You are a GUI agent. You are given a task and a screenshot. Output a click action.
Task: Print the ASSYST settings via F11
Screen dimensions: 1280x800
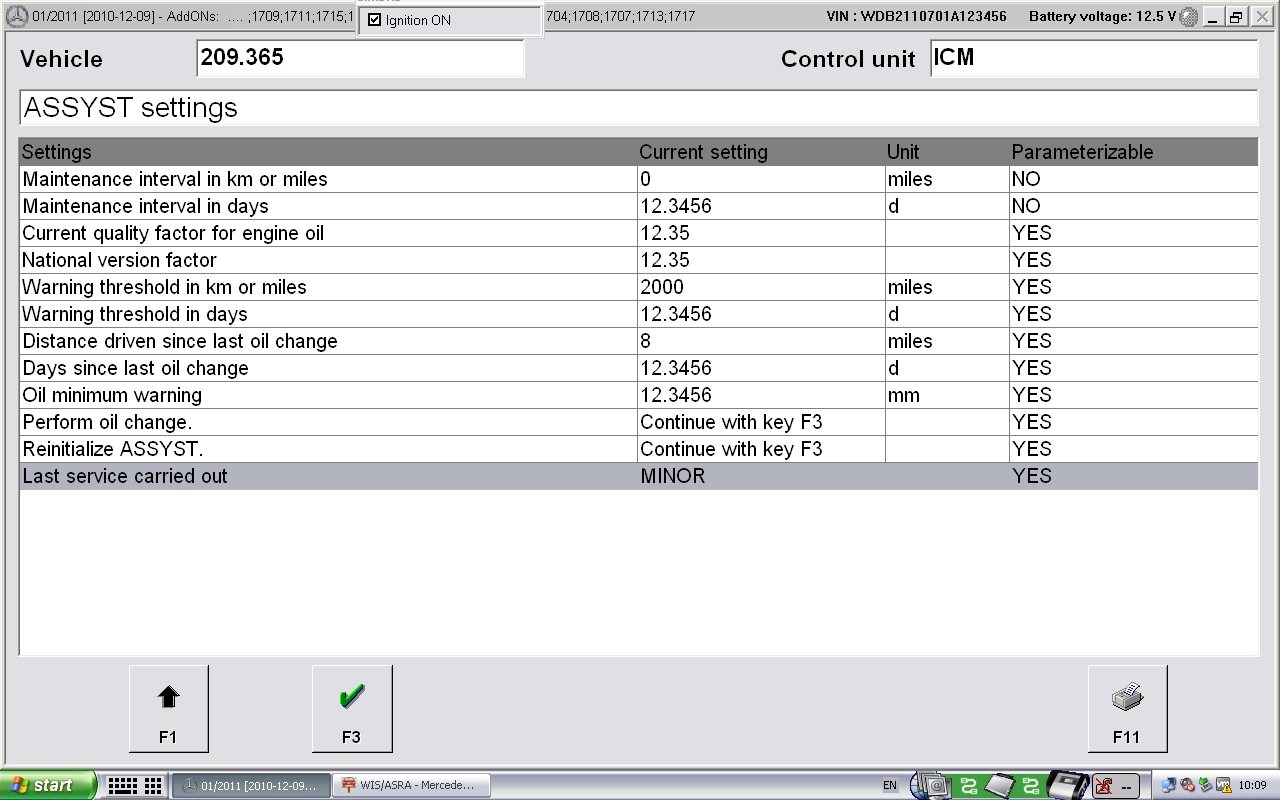[x=1127, y=708]
